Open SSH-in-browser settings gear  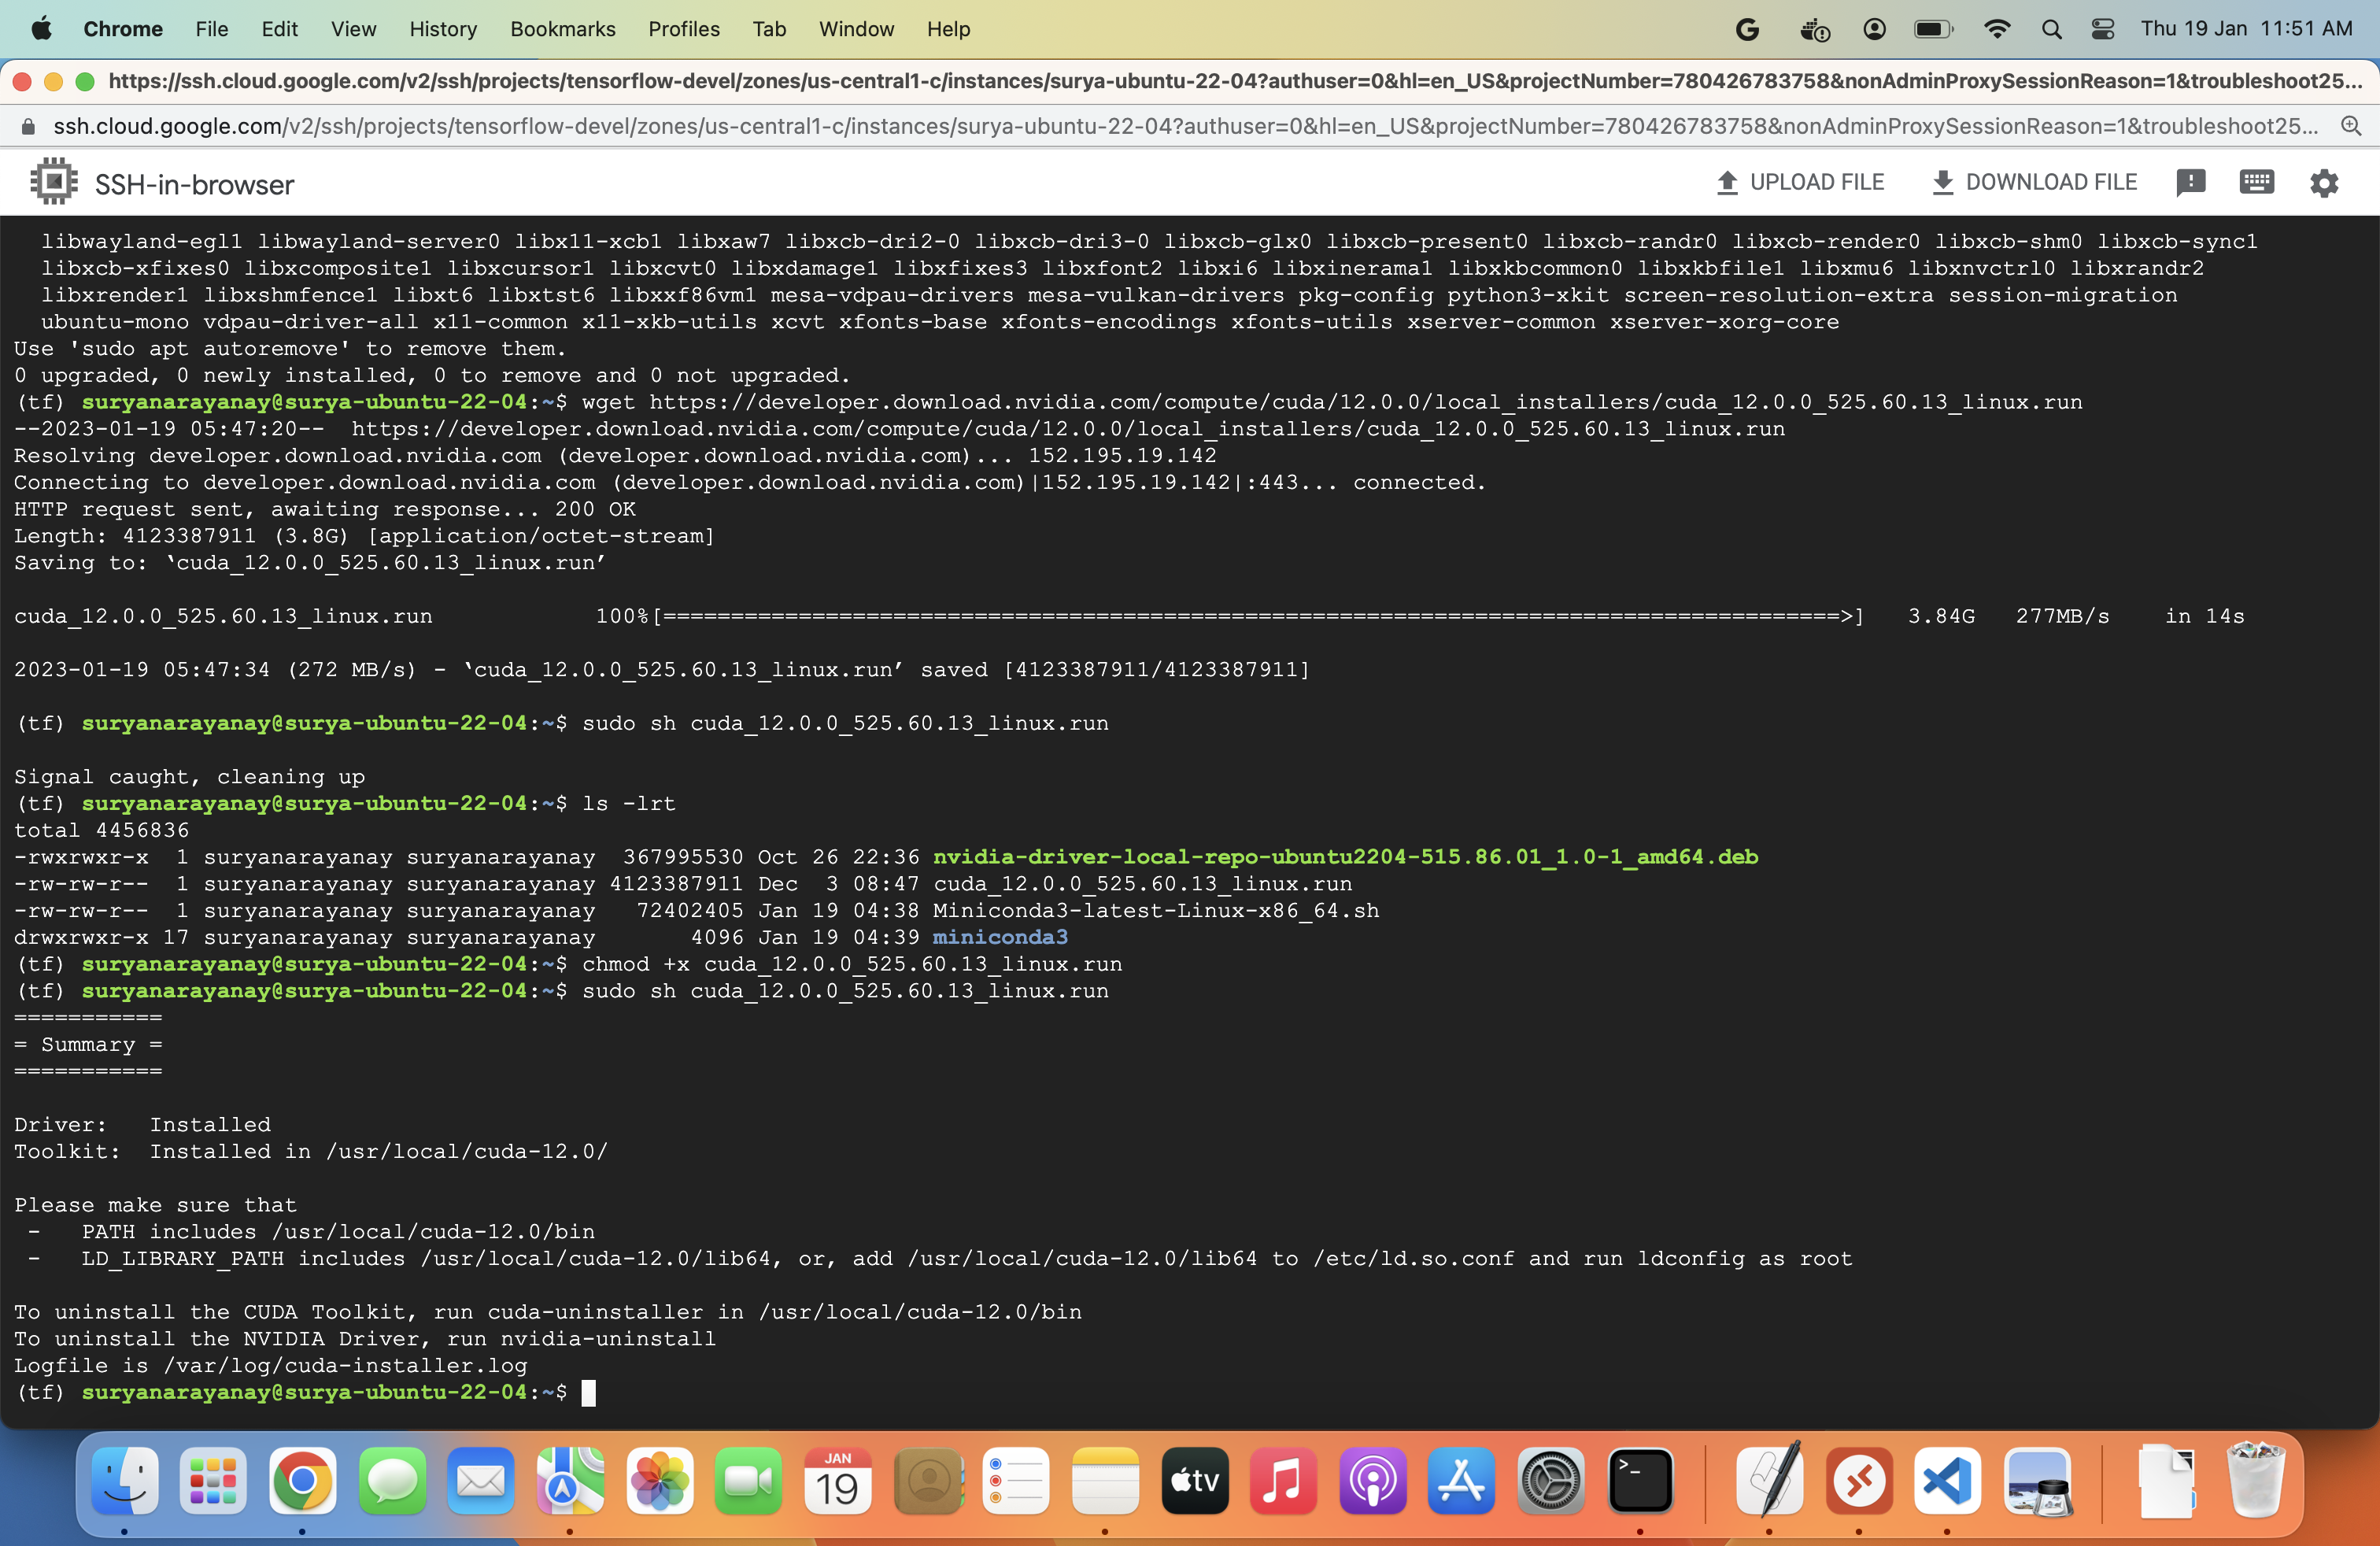[2324, 182]
